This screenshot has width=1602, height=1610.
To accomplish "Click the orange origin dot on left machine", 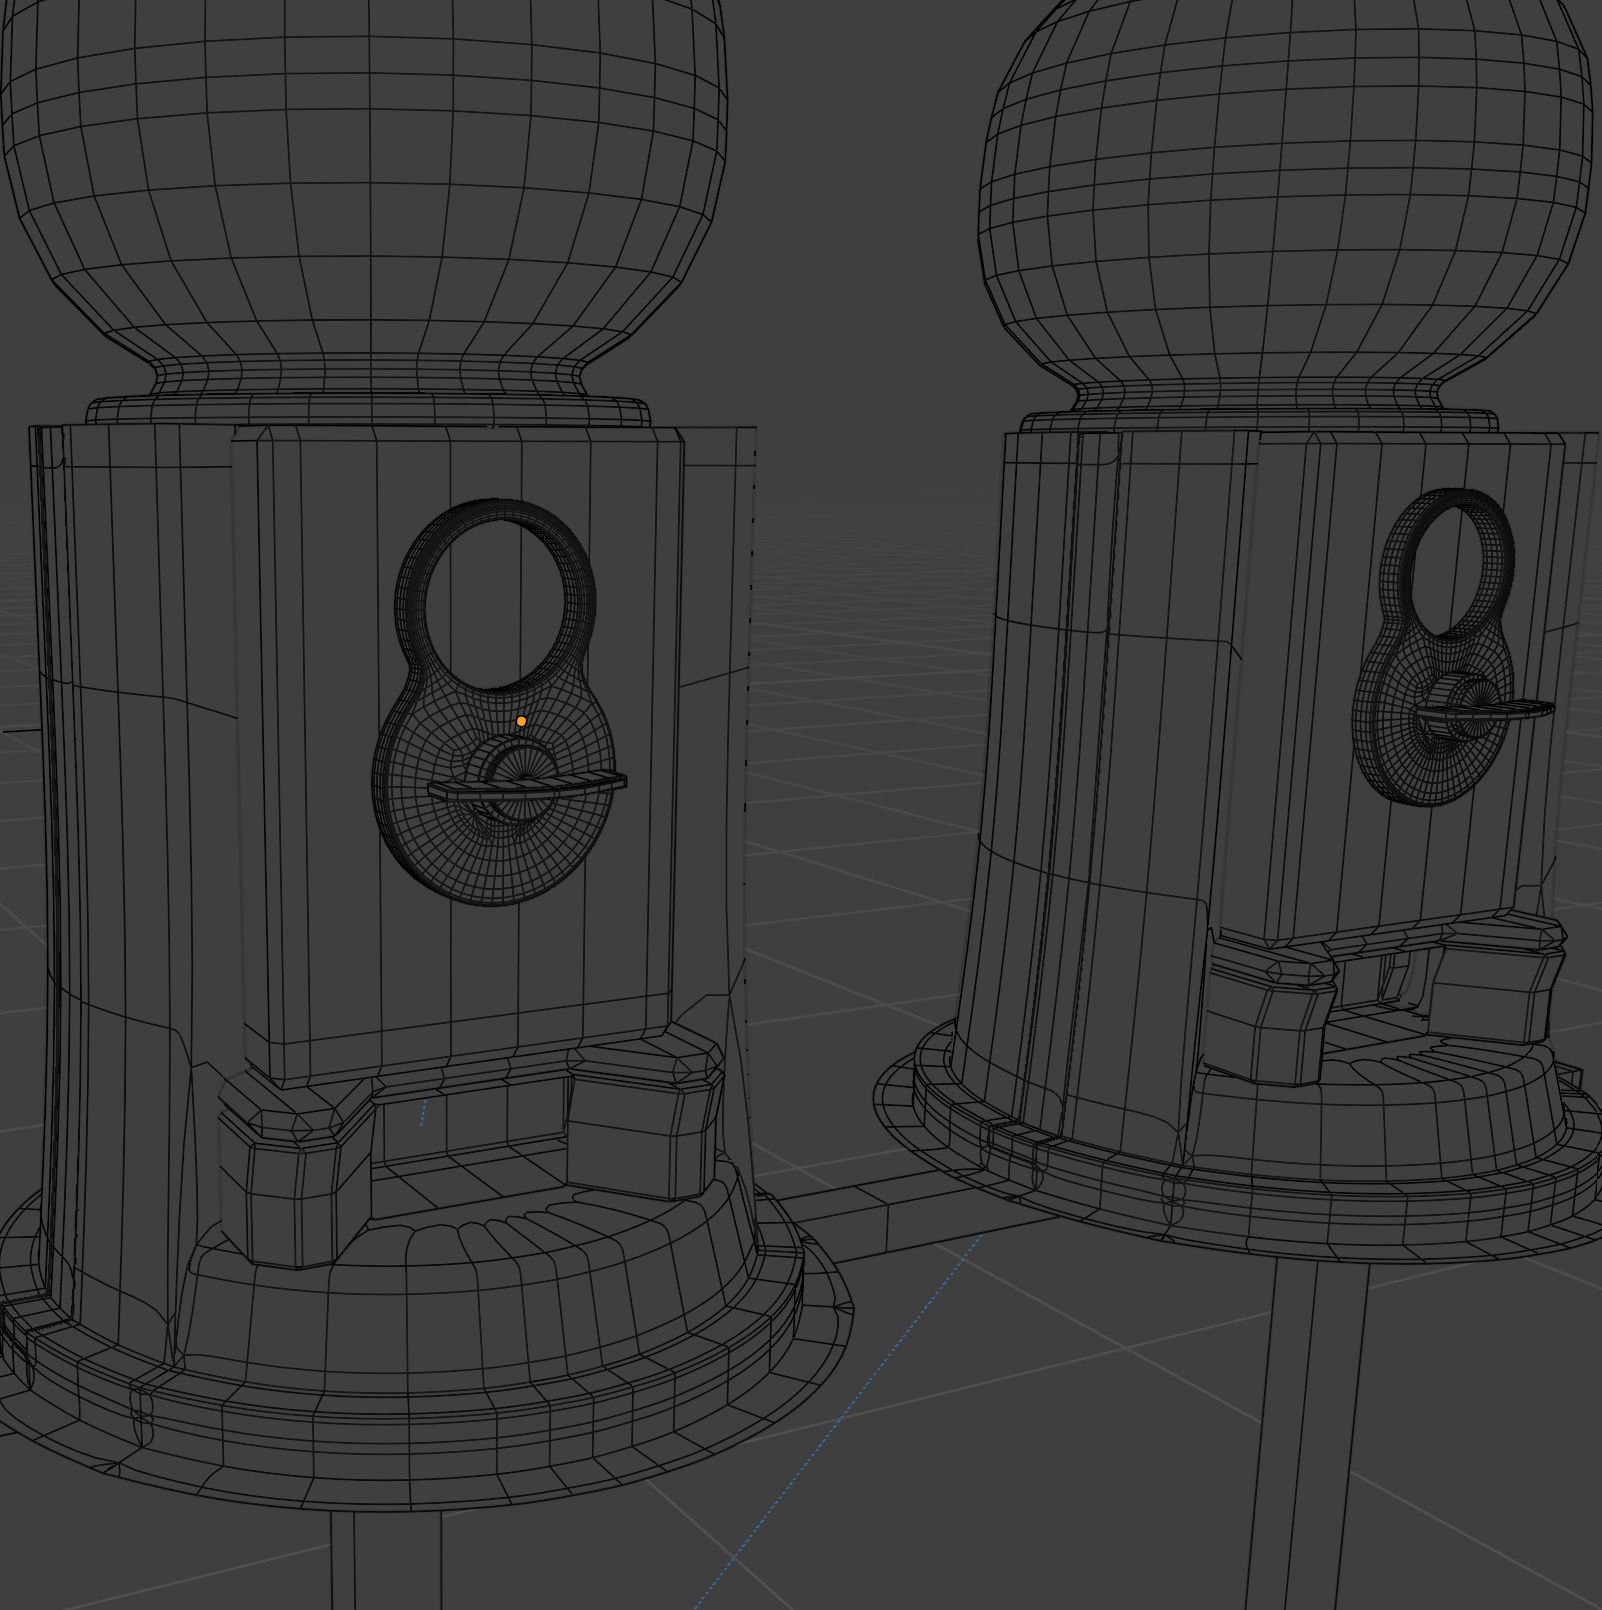I will click(521, 721).
